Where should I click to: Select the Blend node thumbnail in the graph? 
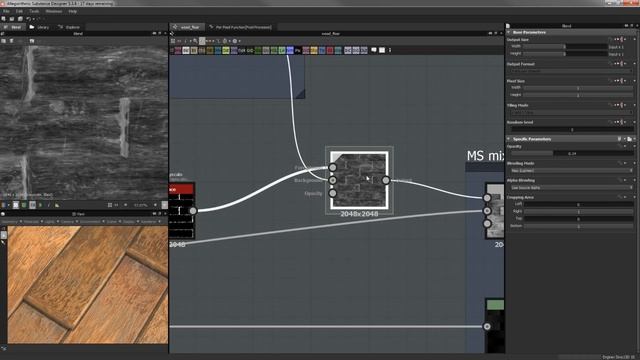click(359, 180)
